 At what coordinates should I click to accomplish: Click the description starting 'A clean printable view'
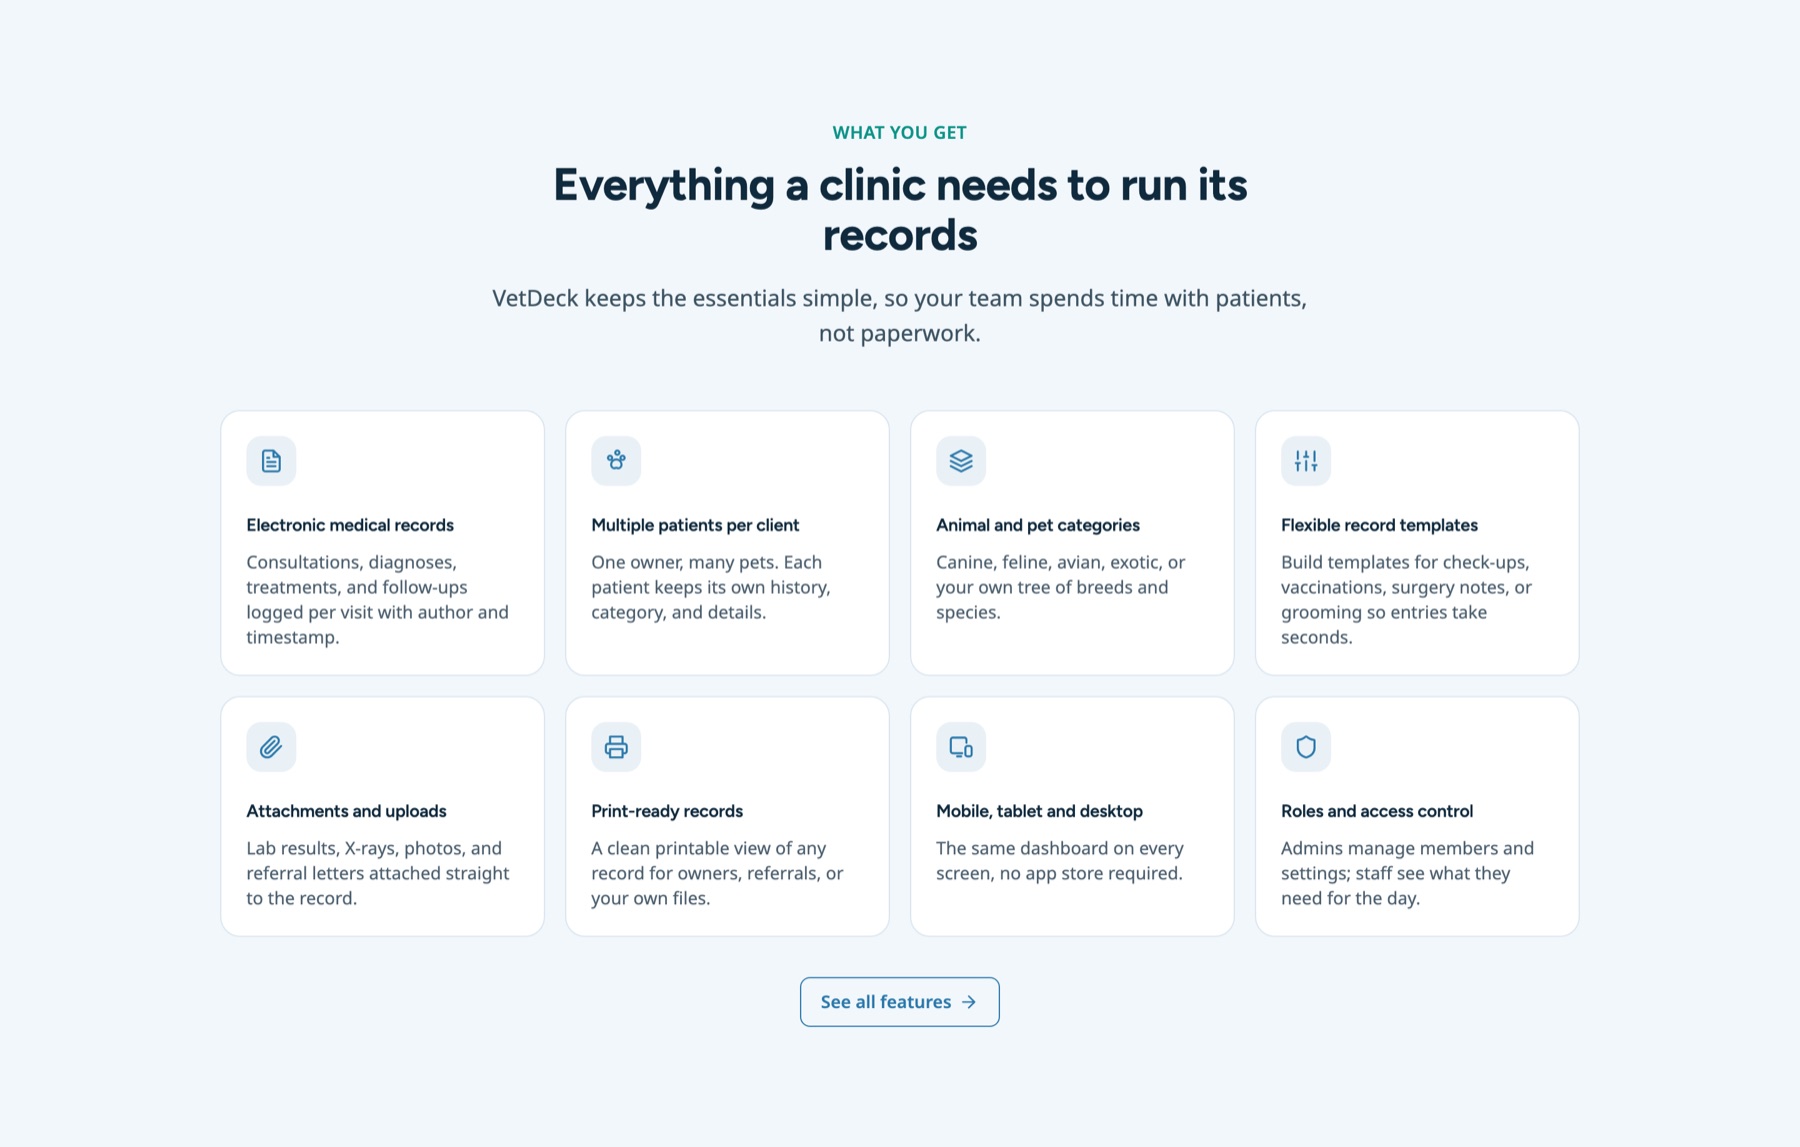coord(717,873)
